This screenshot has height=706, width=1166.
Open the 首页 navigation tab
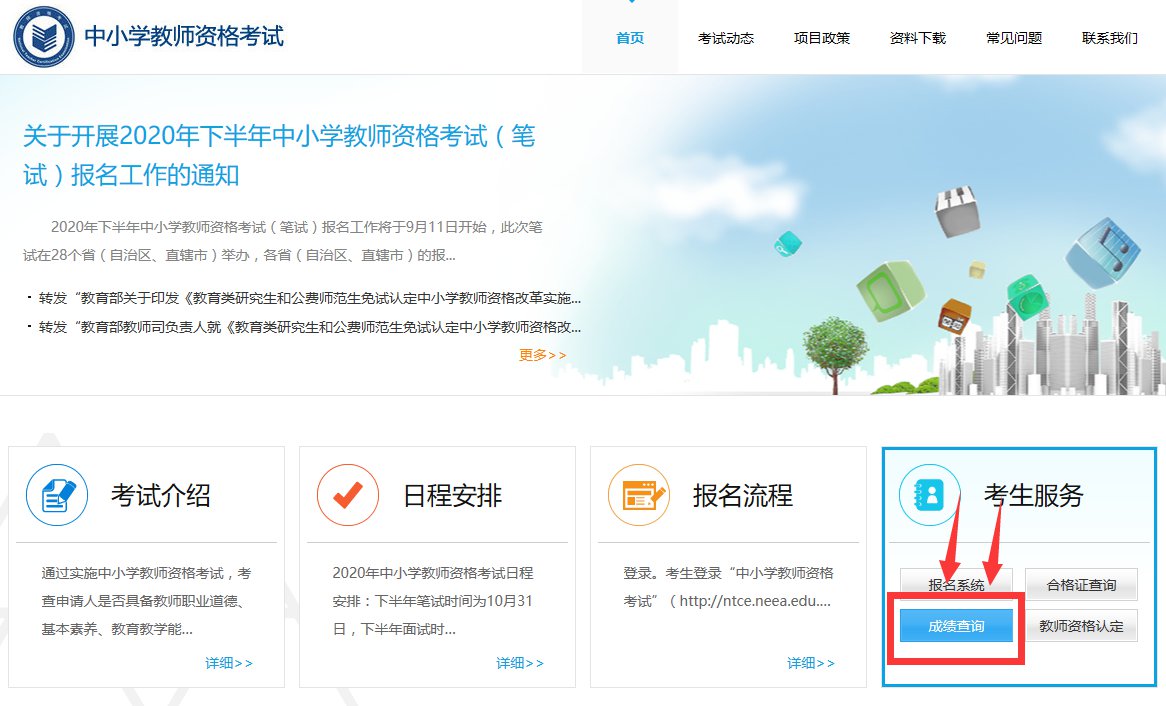point(630,38)
